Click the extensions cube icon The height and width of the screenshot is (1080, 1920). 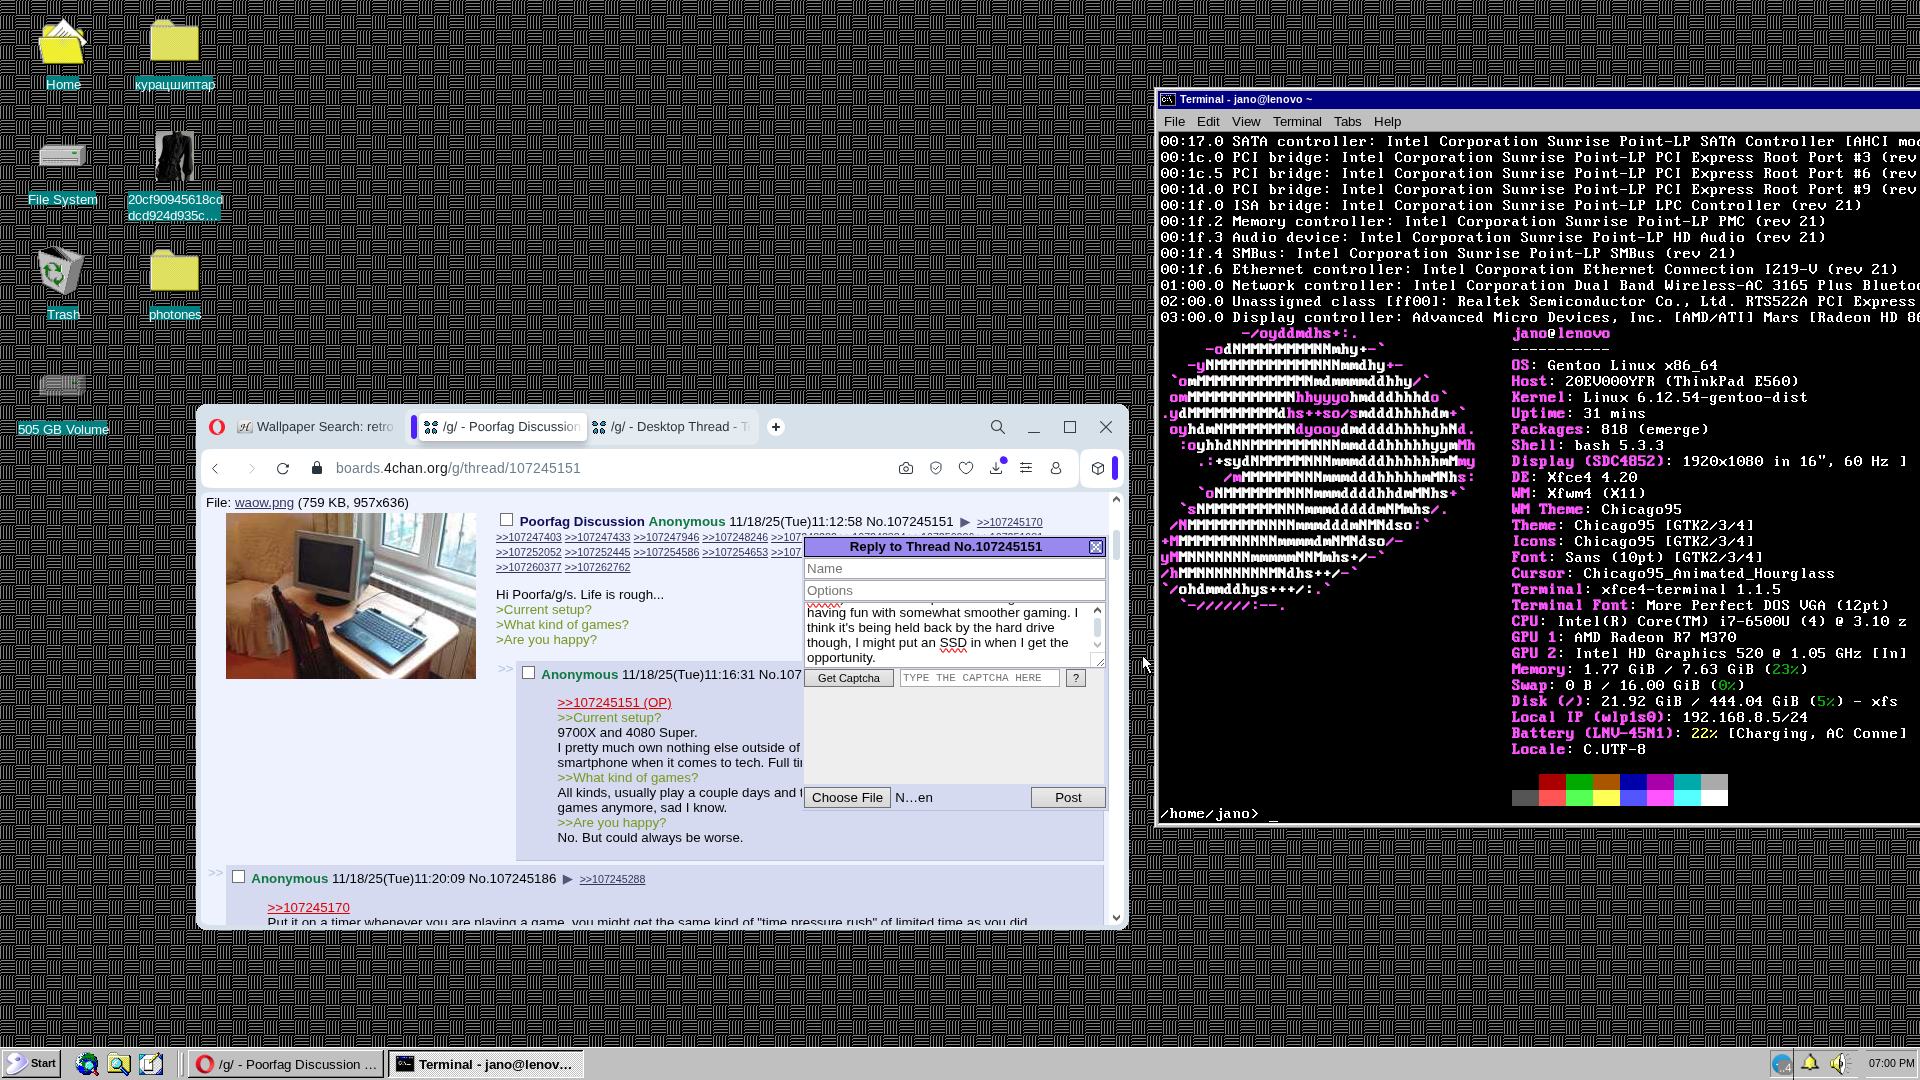click(x=1098, y=468)
